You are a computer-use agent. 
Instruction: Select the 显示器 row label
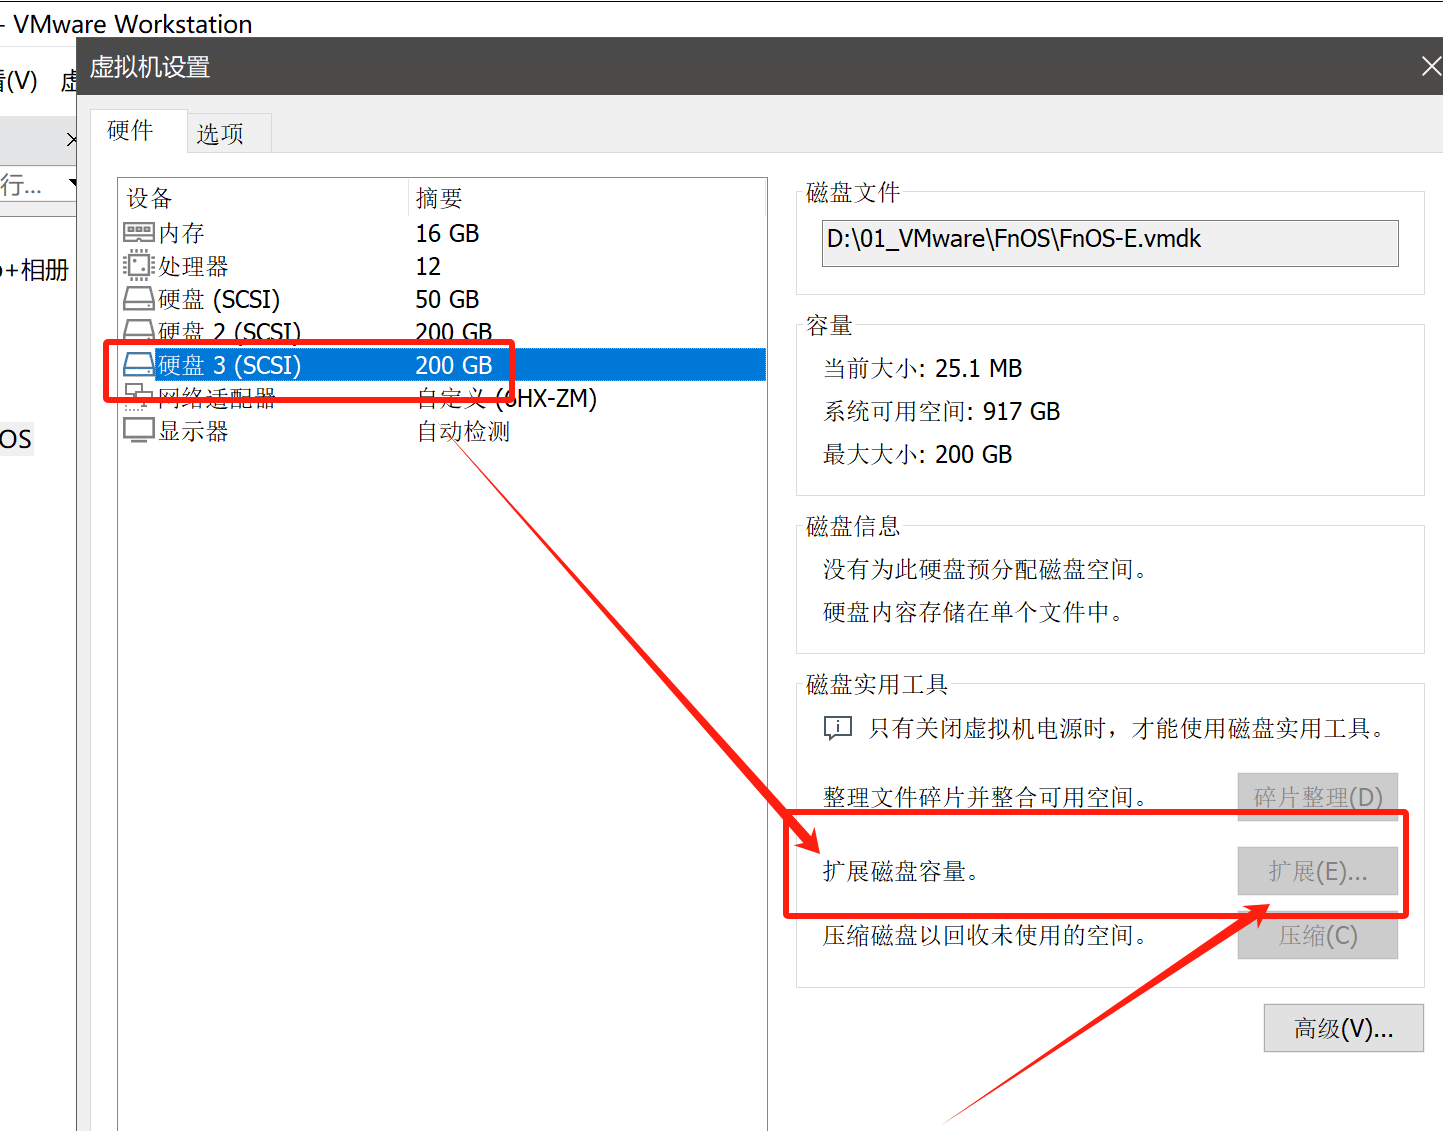tap(193, 431)
